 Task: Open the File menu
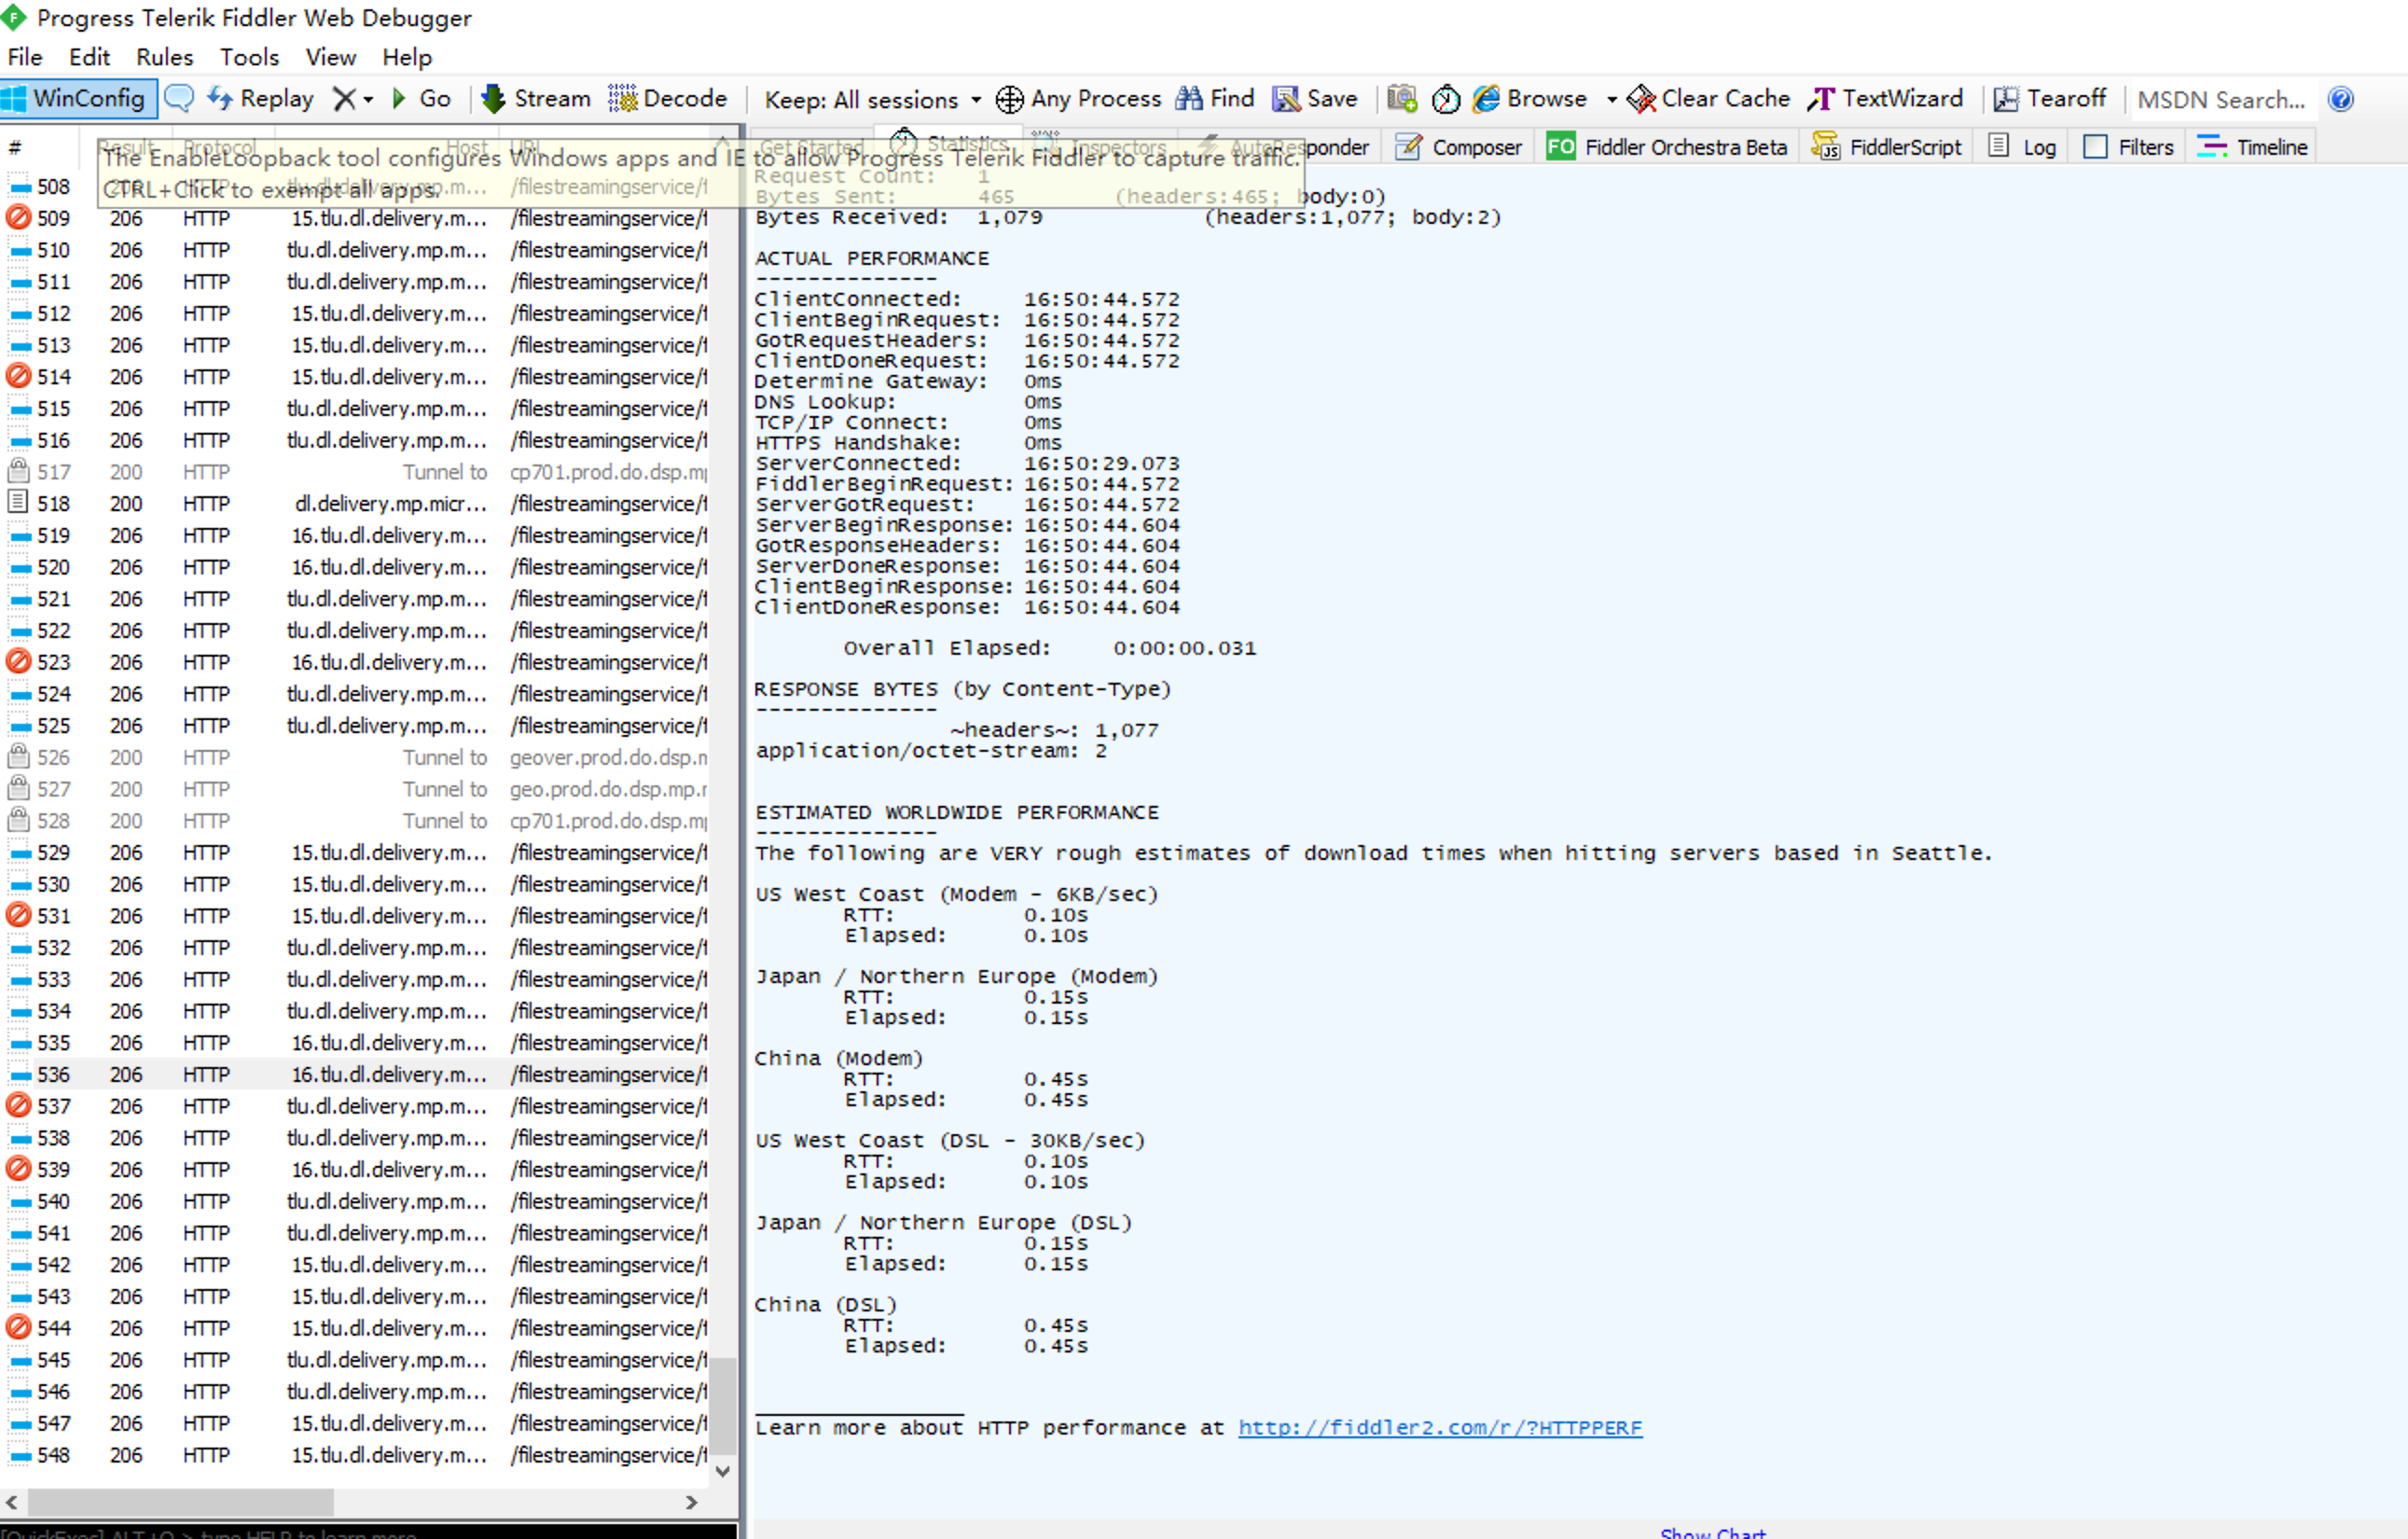coord(24,57)
